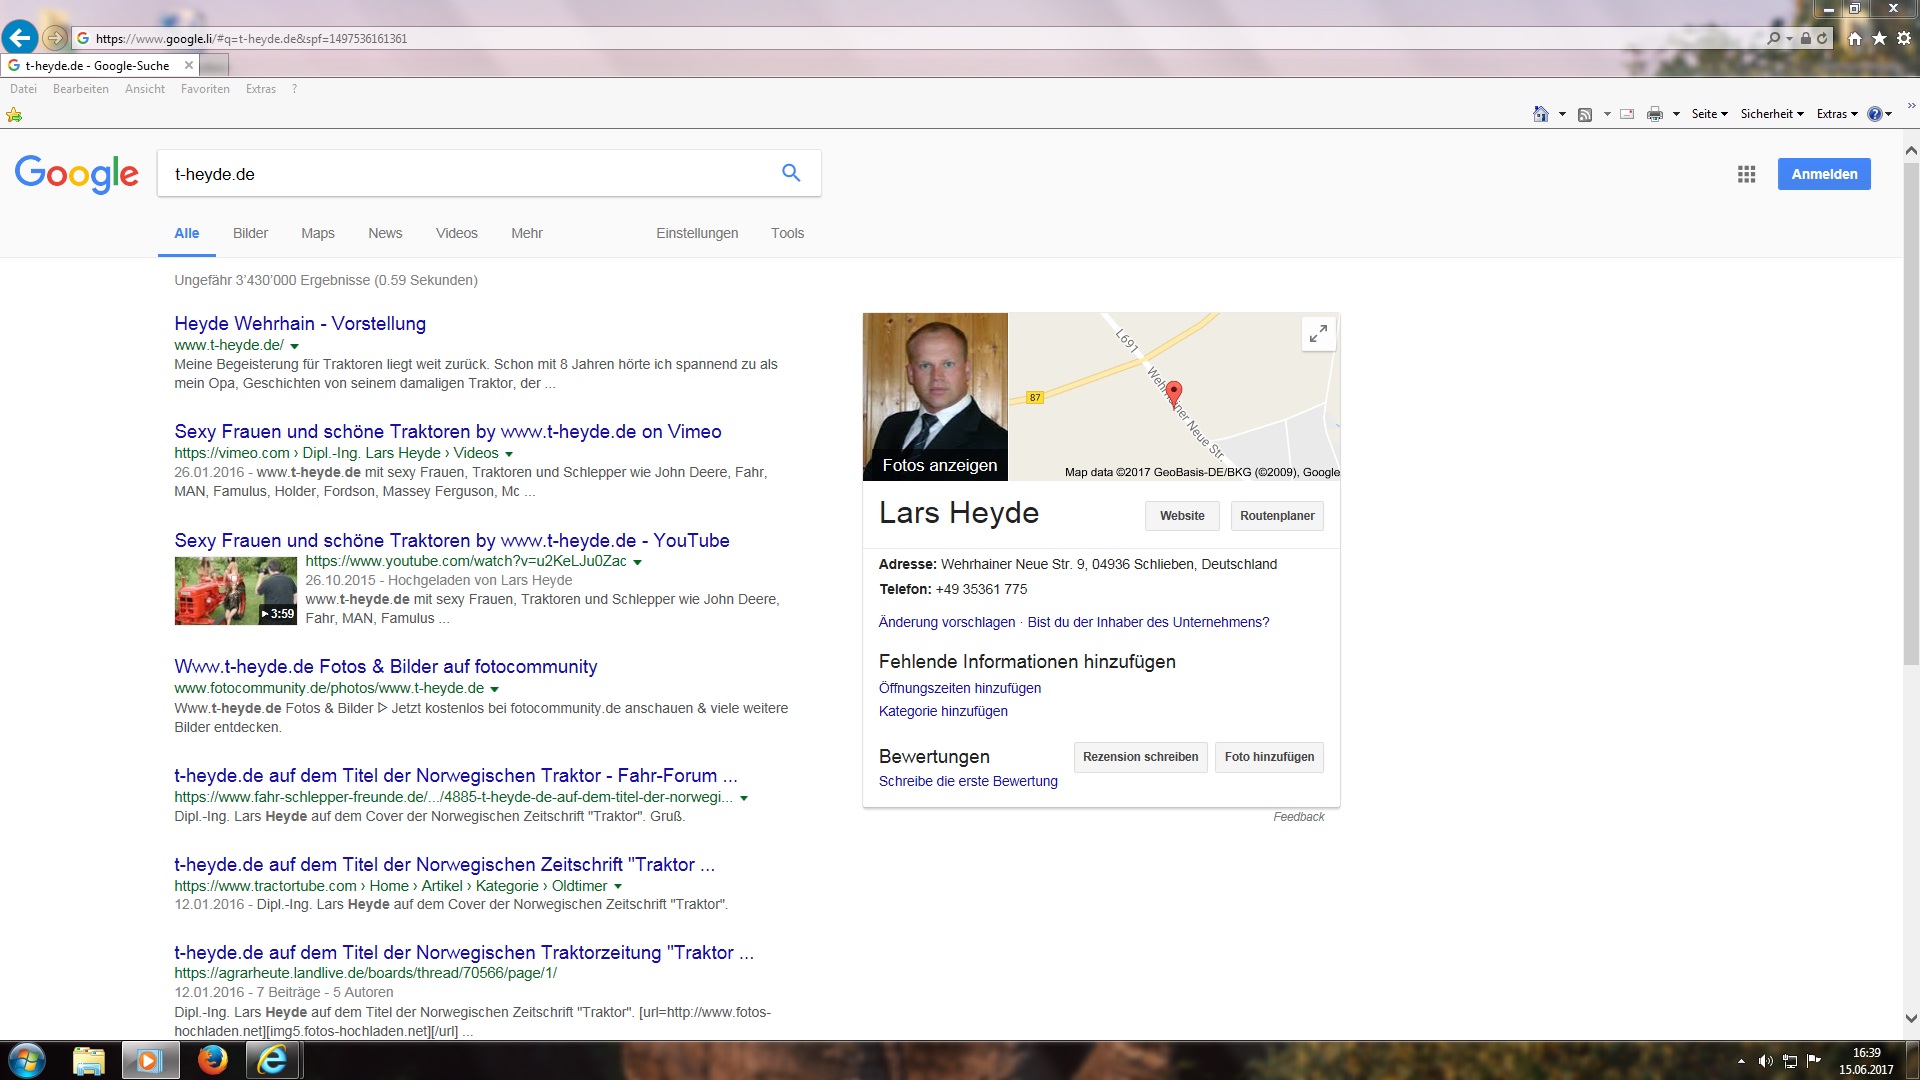Click the YouTube video thumbnail 3:59
This screenshot has width=1920, height=1080.
coord(236,591)
